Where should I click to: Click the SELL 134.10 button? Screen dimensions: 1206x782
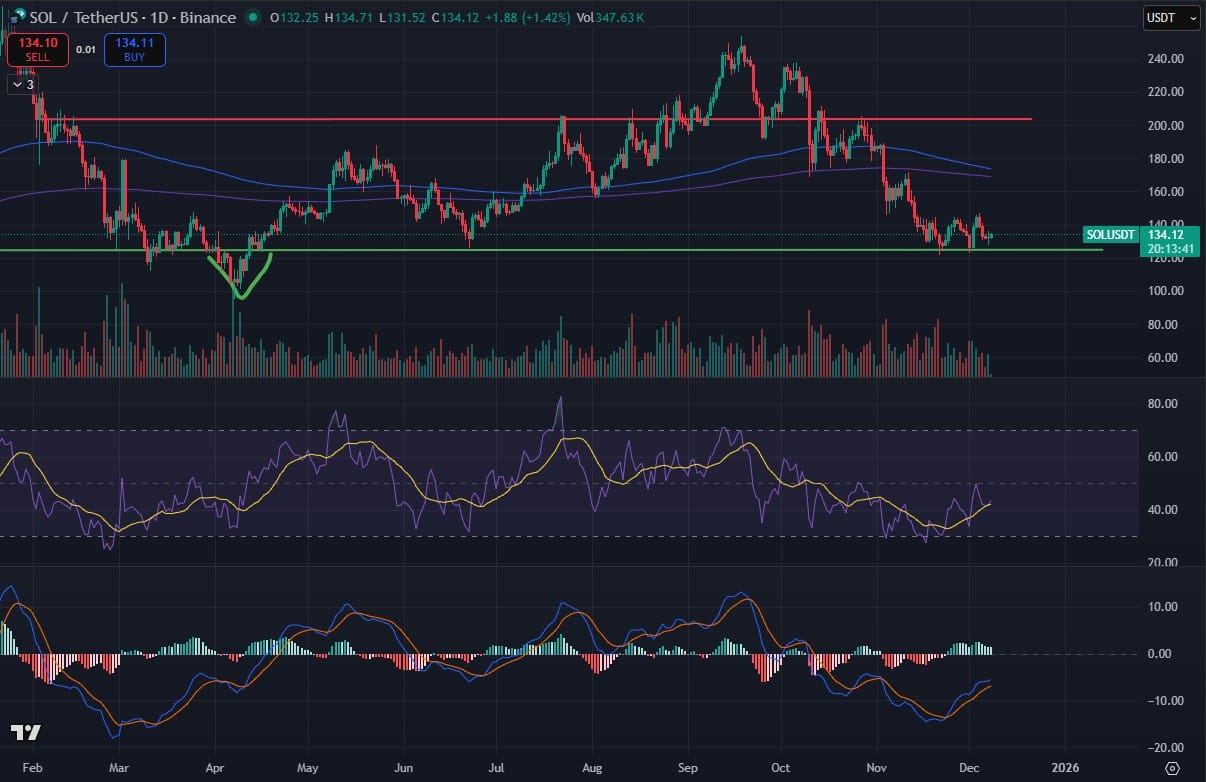pos(38,49)
